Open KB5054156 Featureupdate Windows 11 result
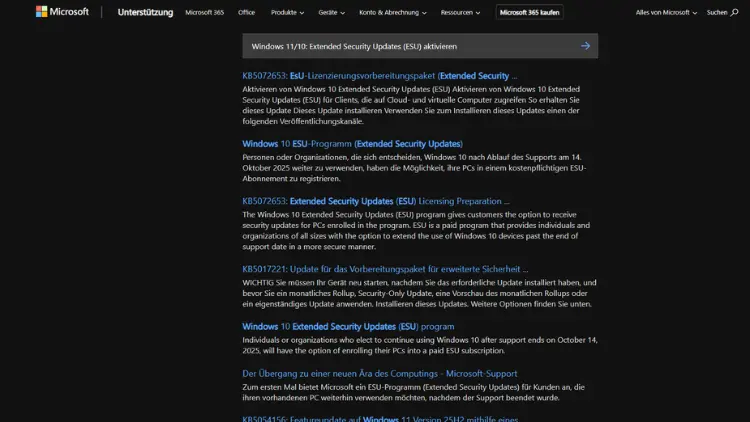Screen dimensions: 750x422 tap(380, 419)
